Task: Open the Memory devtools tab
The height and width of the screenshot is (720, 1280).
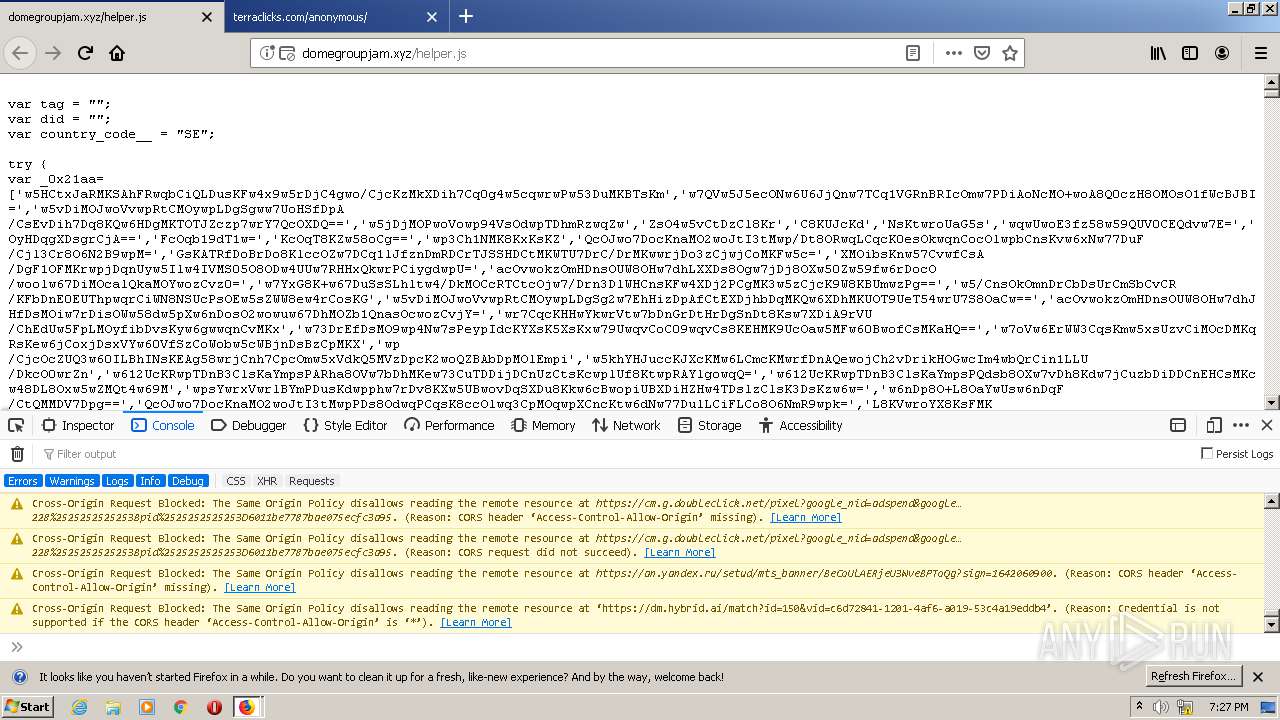Action: (x=543, y=425)
